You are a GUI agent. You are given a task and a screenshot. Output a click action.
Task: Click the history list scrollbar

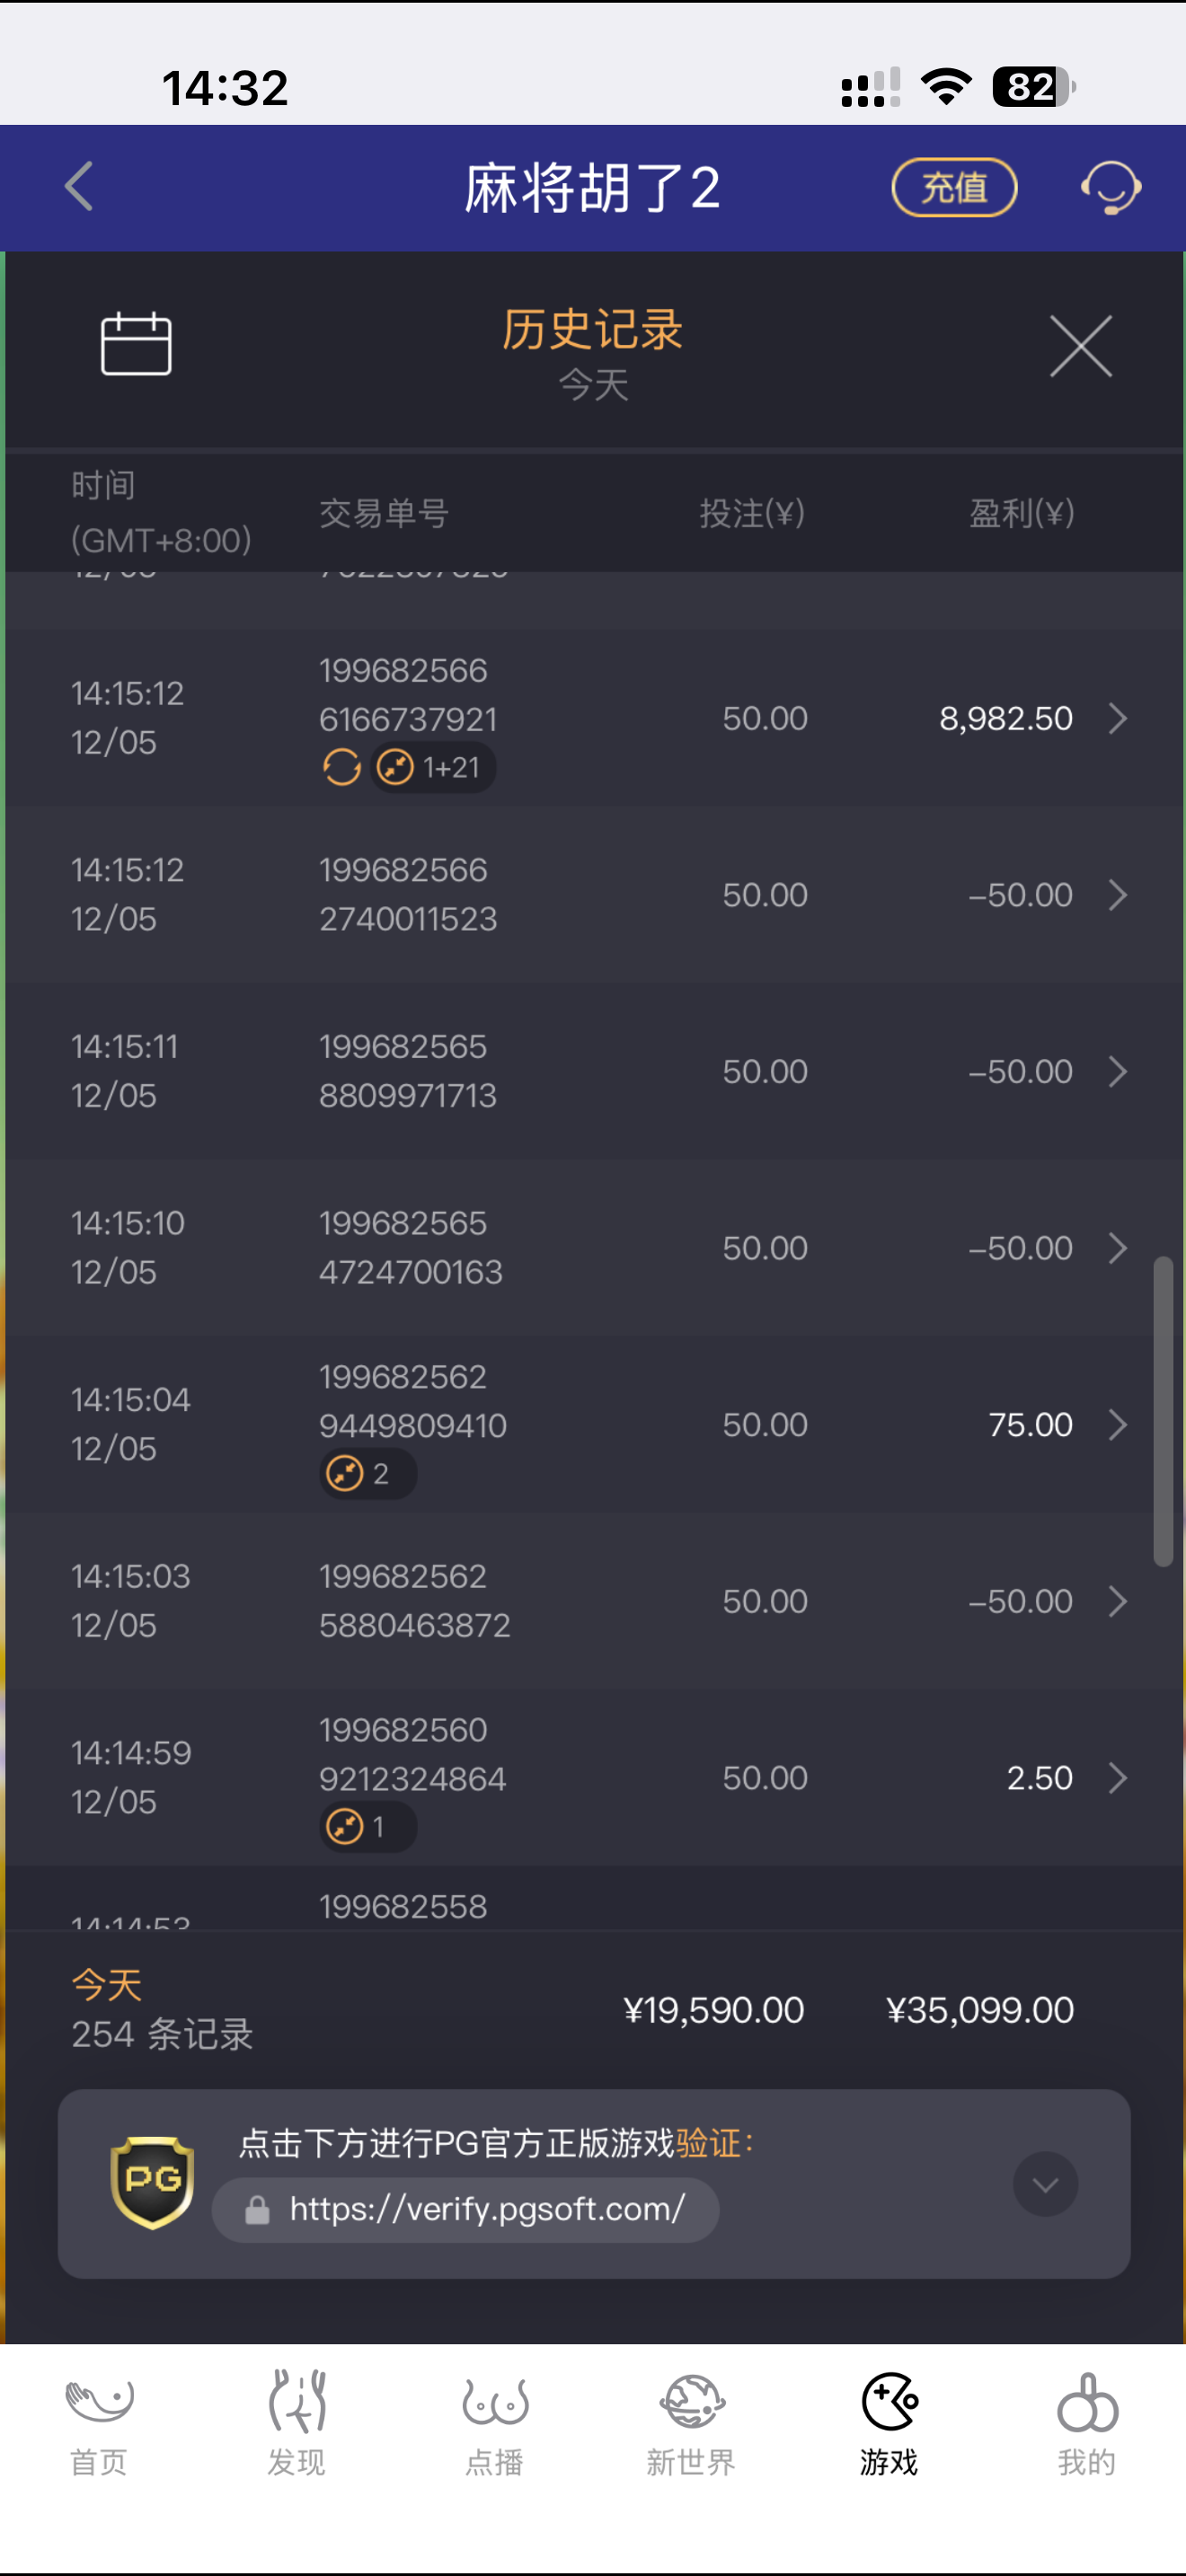[1162, 1410]
